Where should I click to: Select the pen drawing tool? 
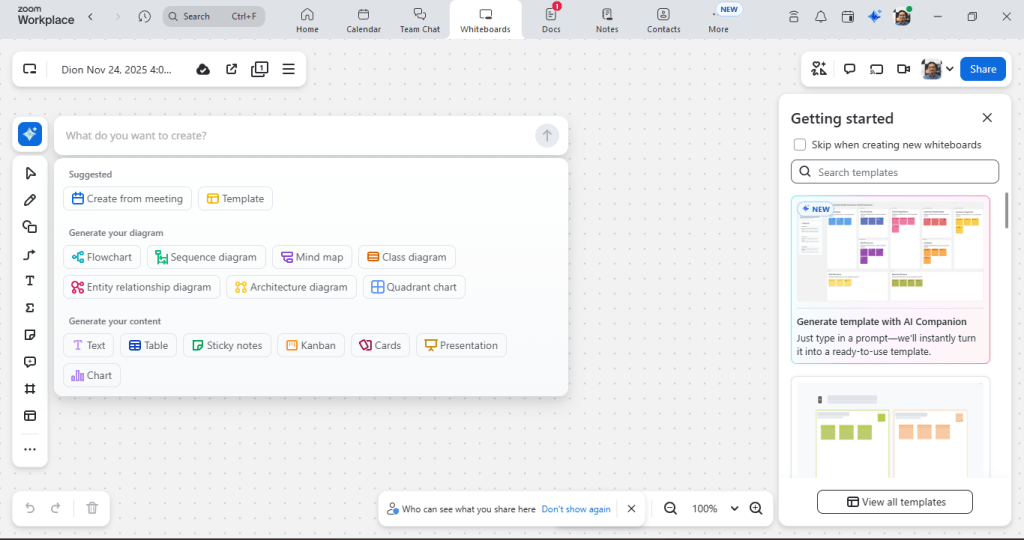point(30,200)
